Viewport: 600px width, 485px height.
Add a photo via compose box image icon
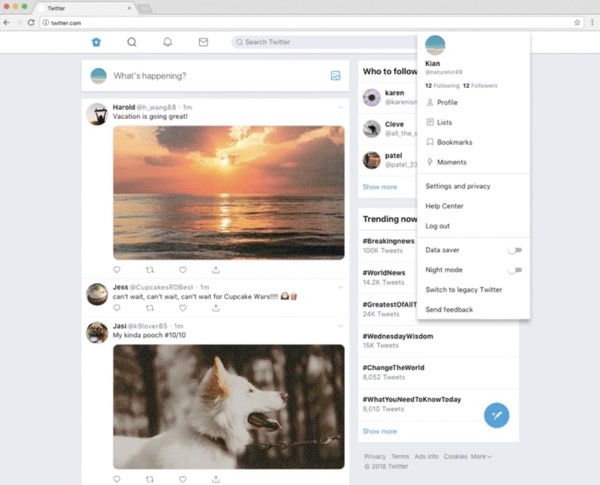click(x=336, y=76)
